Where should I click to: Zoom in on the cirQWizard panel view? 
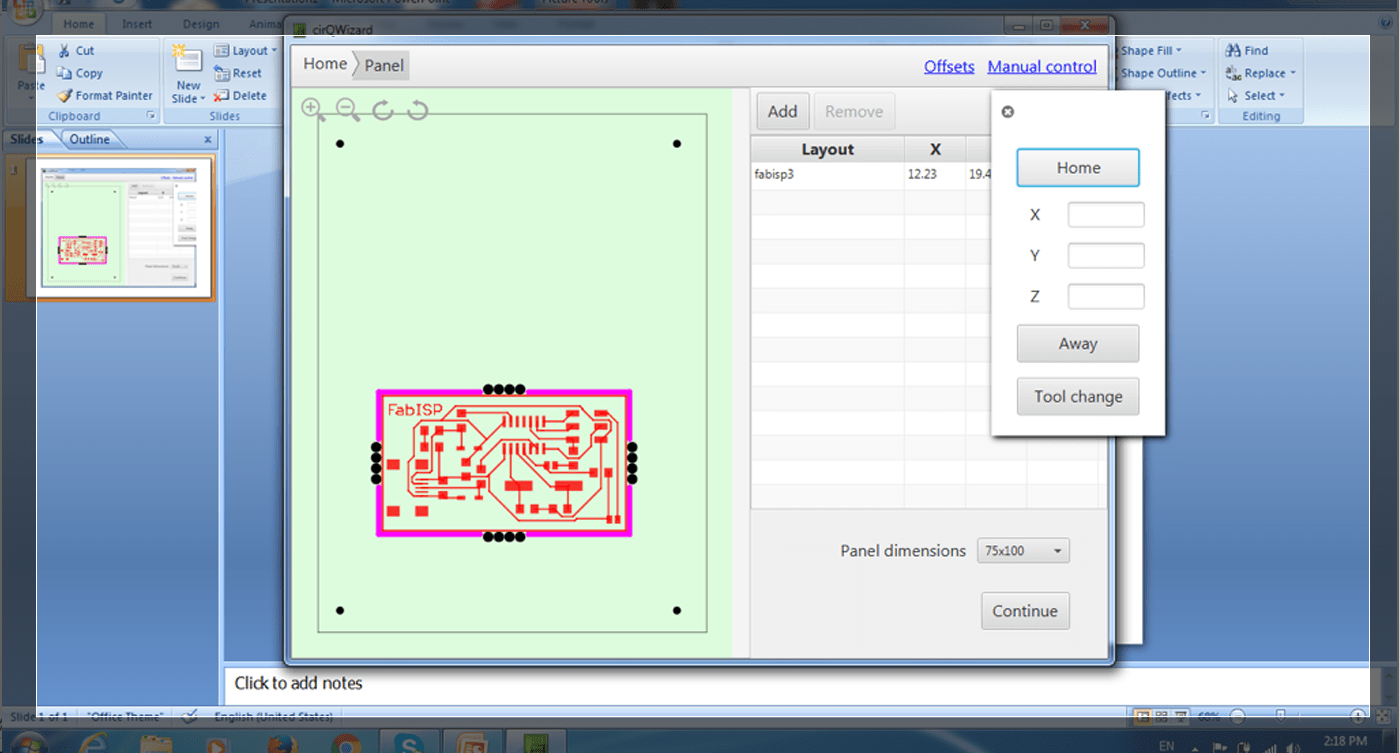(312, 109)
